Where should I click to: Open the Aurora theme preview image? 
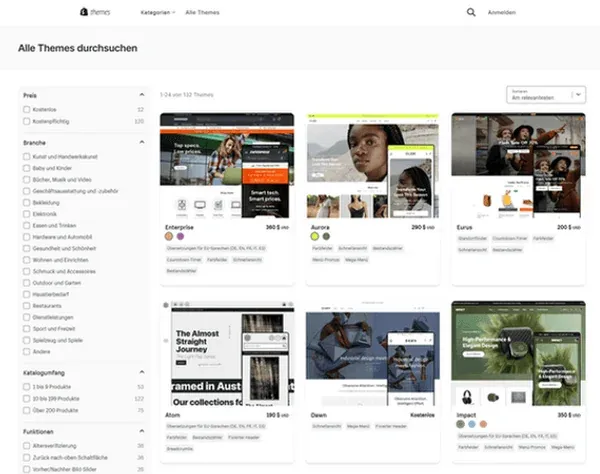(373, 165)
